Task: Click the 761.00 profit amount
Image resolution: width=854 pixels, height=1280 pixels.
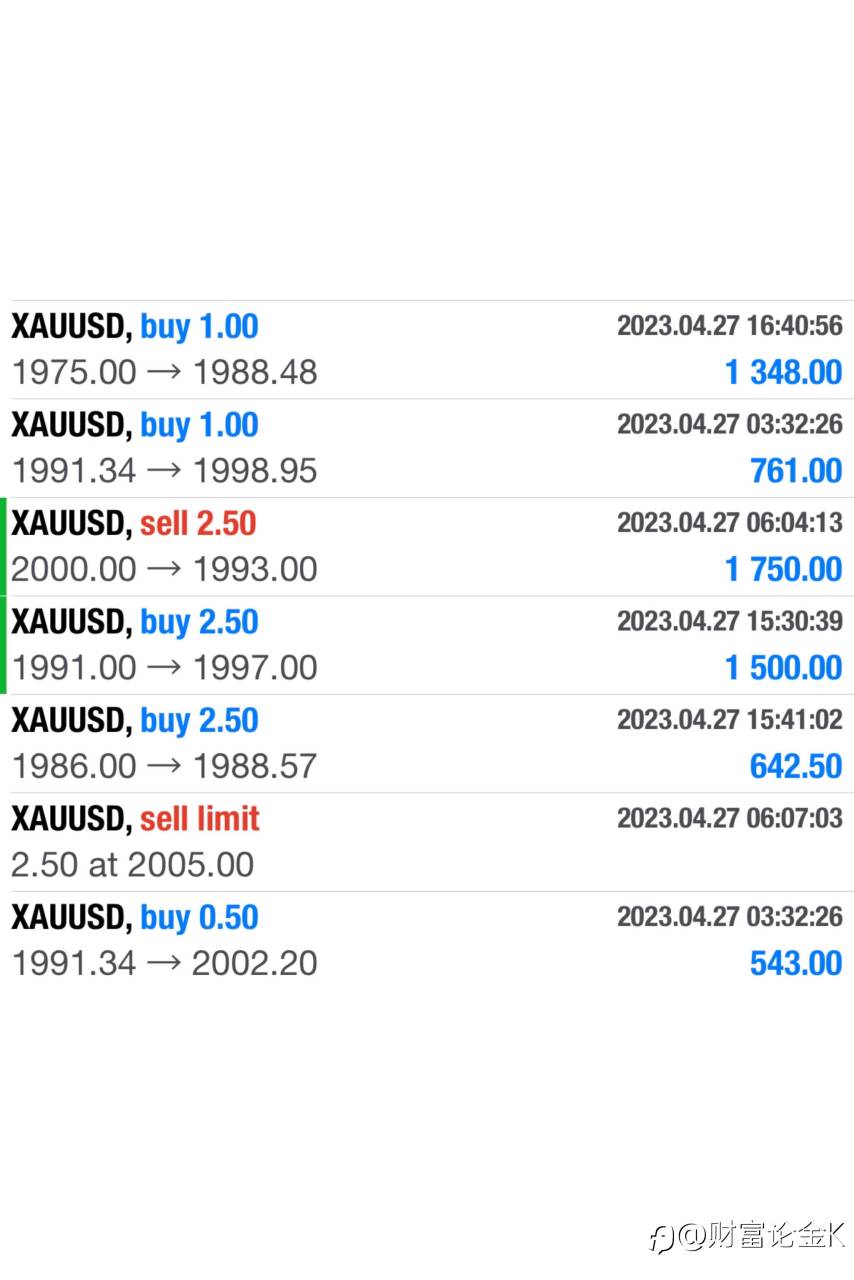Action: coord(796,470)
